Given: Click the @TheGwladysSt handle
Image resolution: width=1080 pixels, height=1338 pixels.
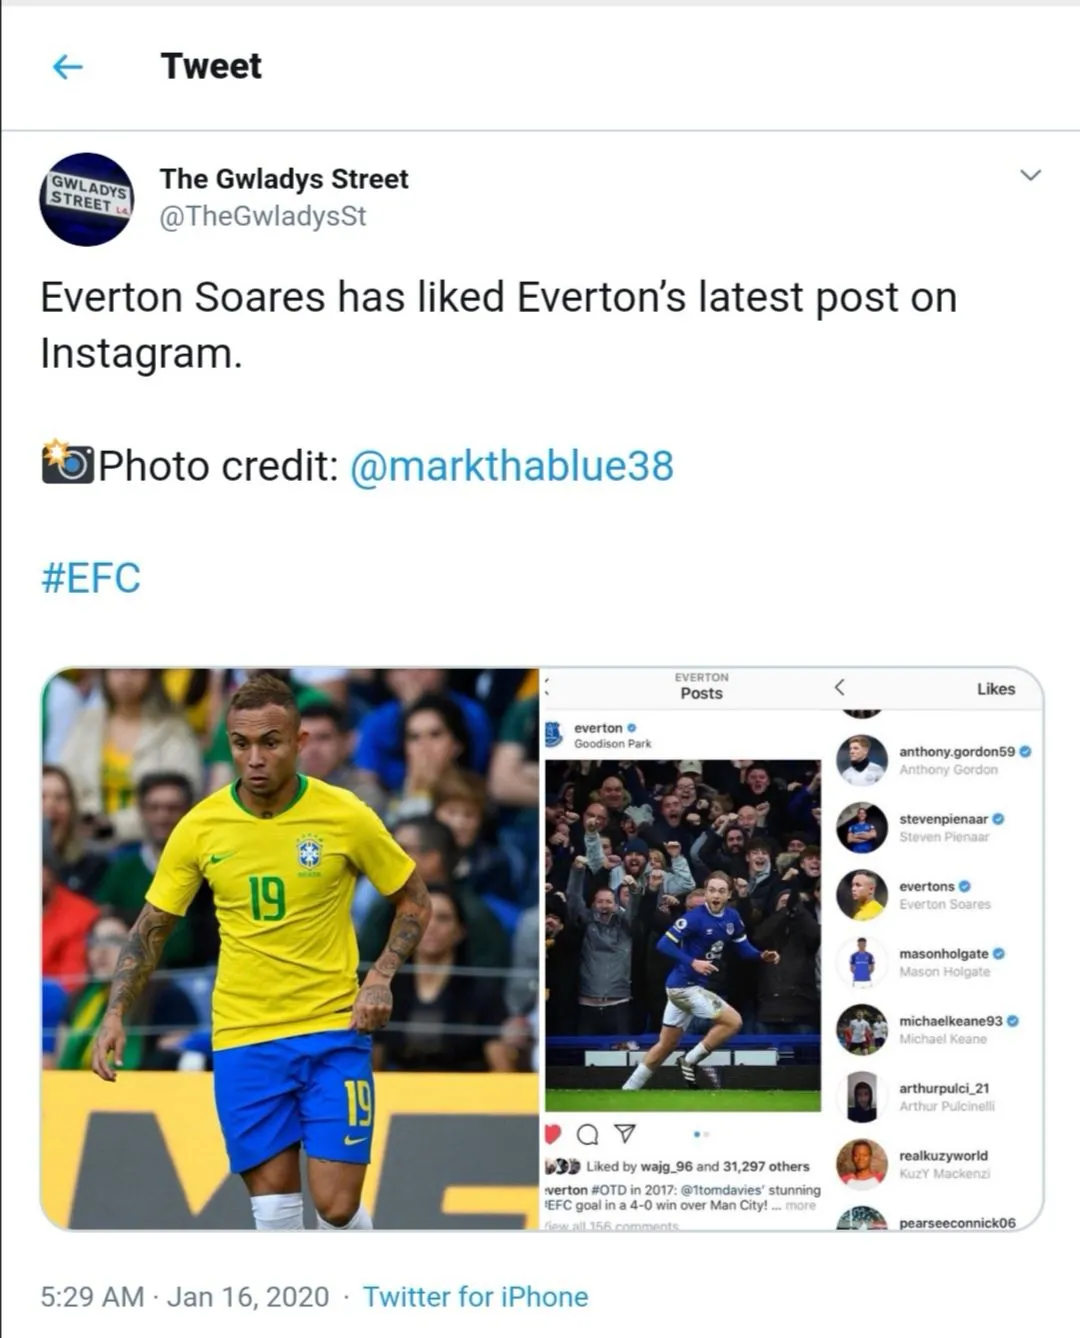Looking at the screenshot, I should (263, 216).
